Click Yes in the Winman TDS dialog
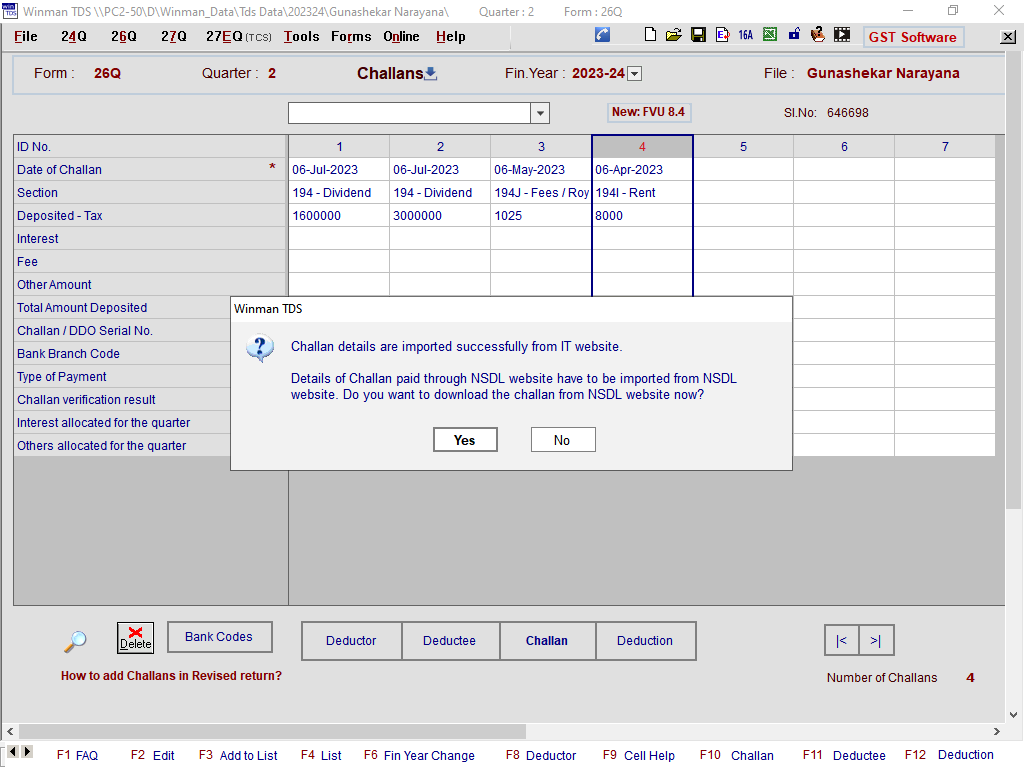Viewport: 1024px width, 768px height. [465, 440]
